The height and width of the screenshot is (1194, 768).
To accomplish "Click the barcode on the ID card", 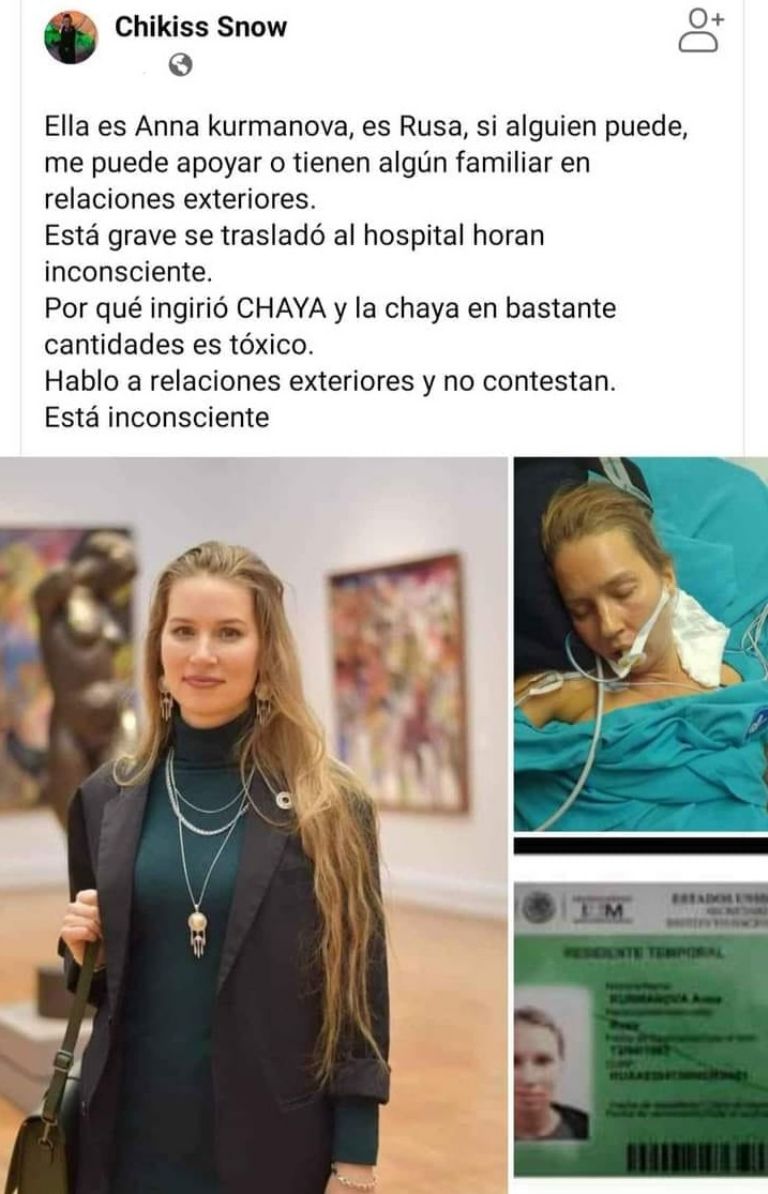I will (695, 1157).
